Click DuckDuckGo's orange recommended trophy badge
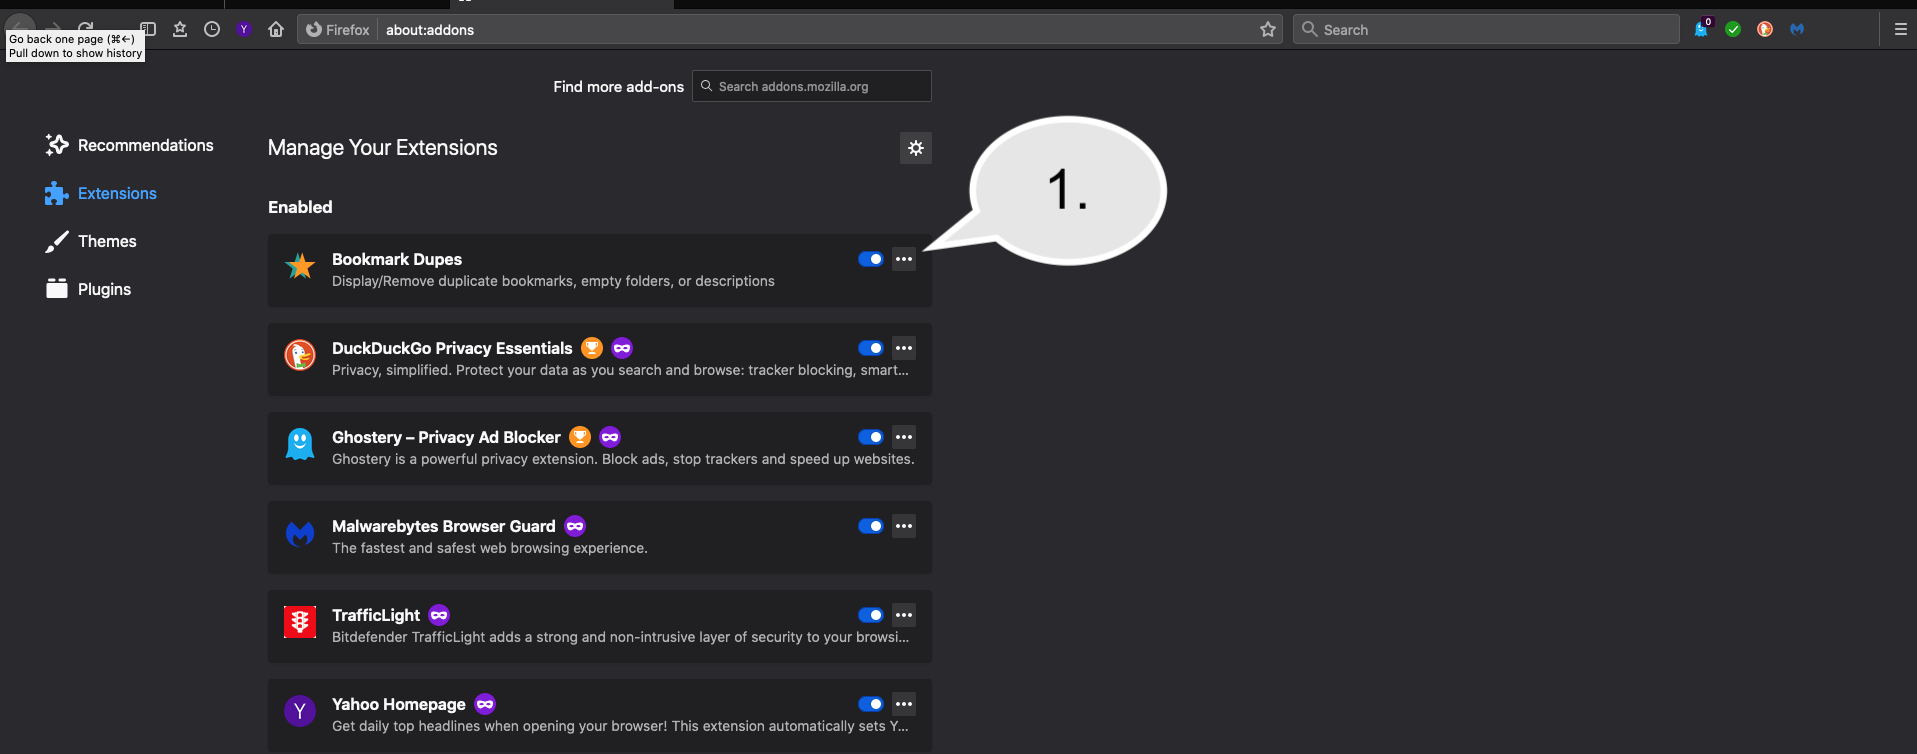 click(x=592, y=348)
